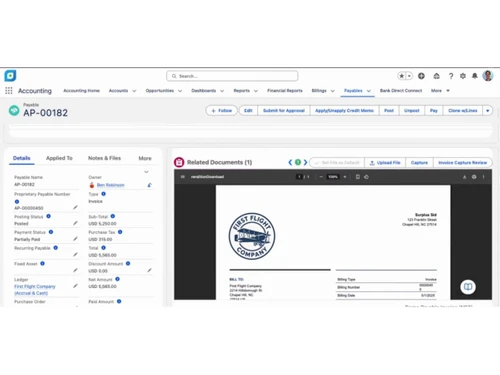This screenshot has width=500, height=375.
Task: Collapse the details section chevron
Action: pyautogui.click(x=146, y=172)
